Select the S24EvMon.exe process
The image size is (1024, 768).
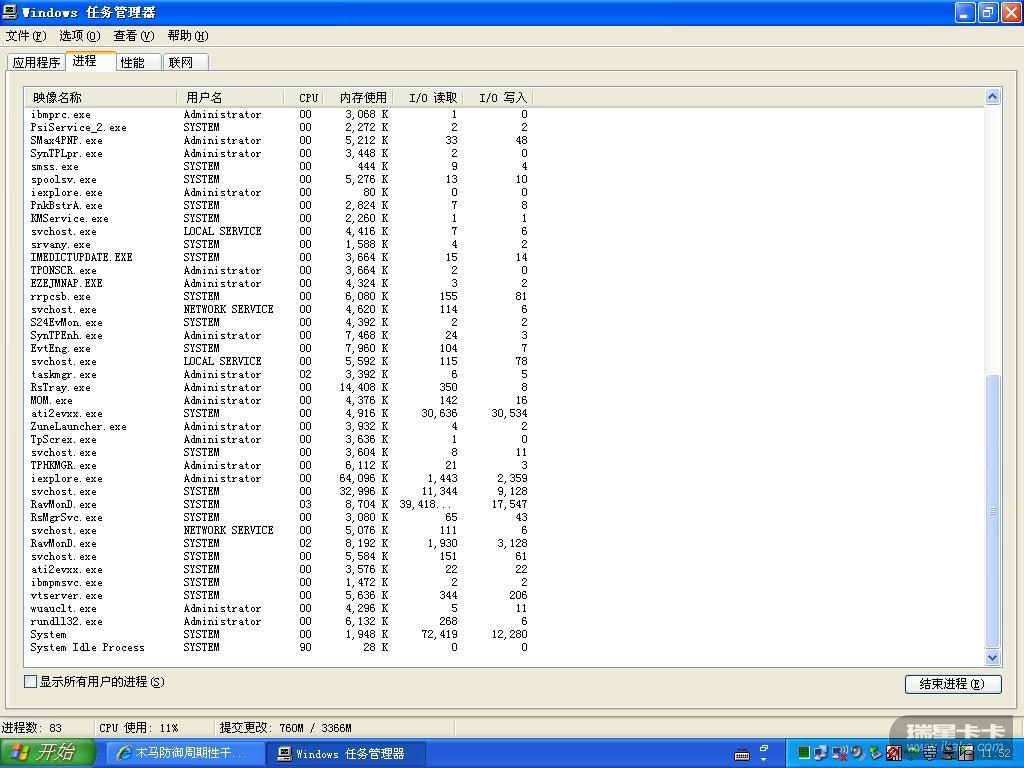click(279, 323)
